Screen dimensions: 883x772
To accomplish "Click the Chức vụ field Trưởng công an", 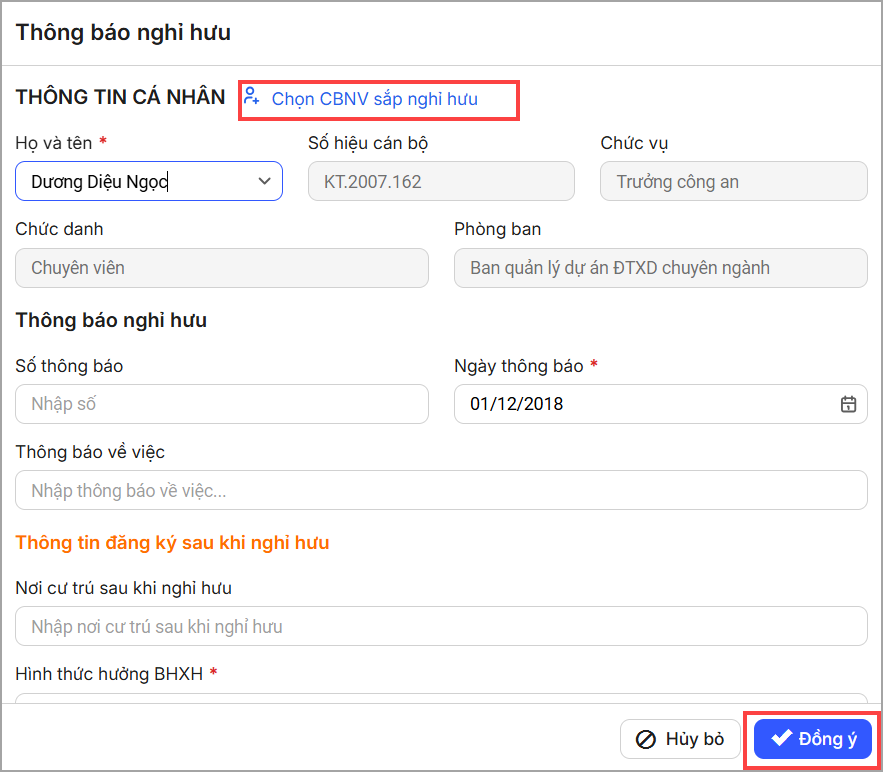I will (x=733, y=181).
